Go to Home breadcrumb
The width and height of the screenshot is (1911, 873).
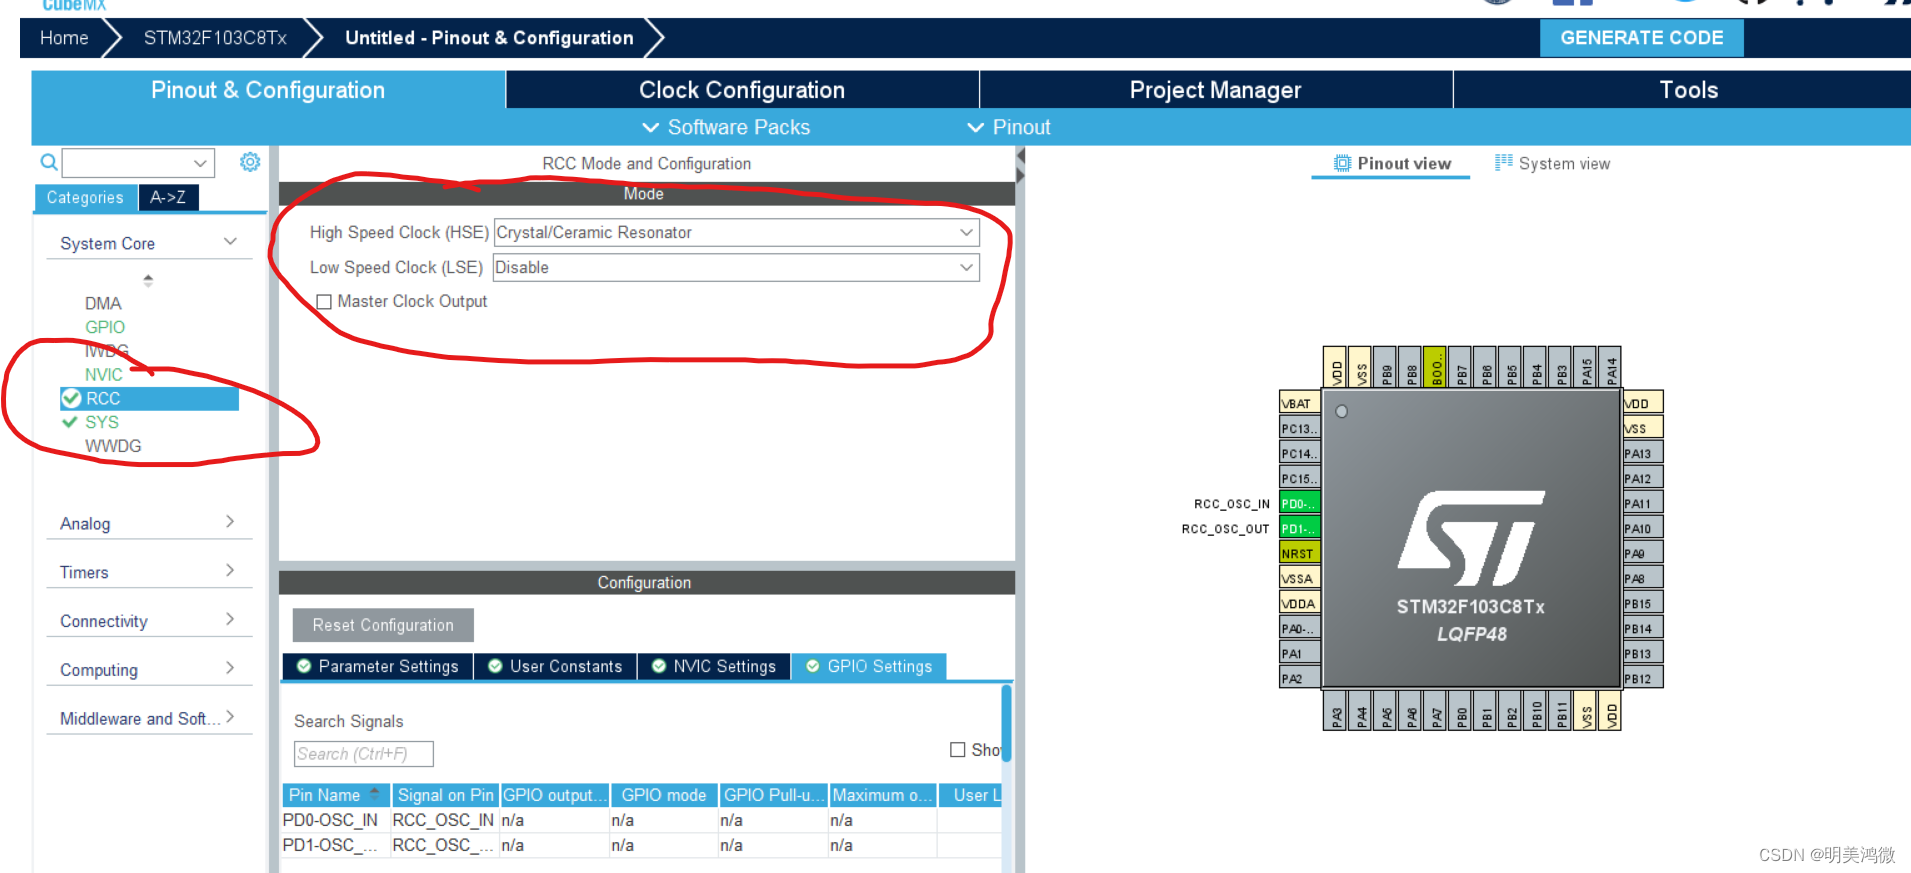point(64,38)
